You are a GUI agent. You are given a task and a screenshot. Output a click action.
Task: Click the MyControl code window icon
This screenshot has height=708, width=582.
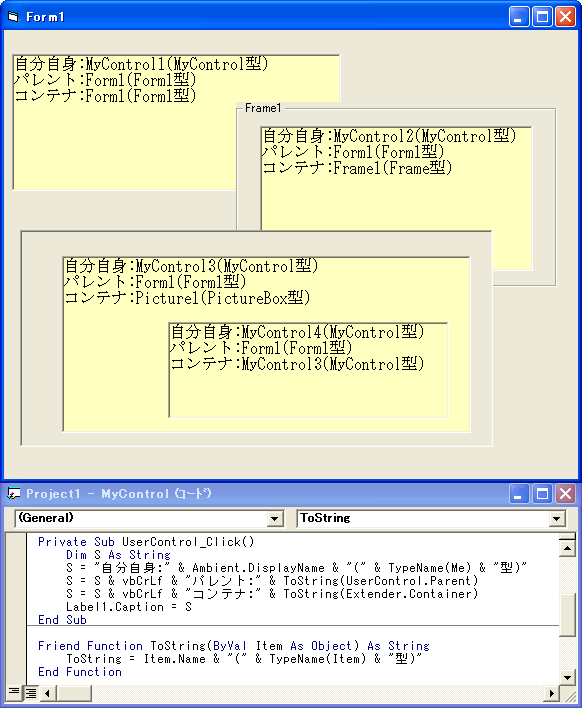14,494
